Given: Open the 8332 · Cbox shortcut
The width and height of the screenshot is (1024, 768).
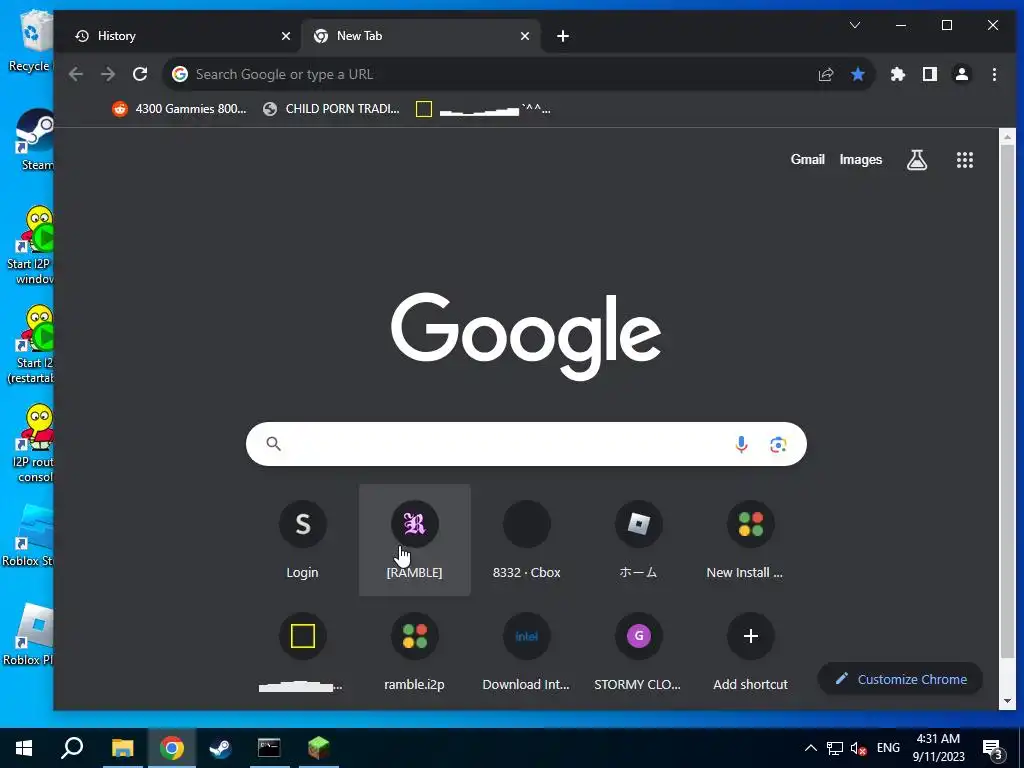Looking at the screenshot, I should coord(526,539).
